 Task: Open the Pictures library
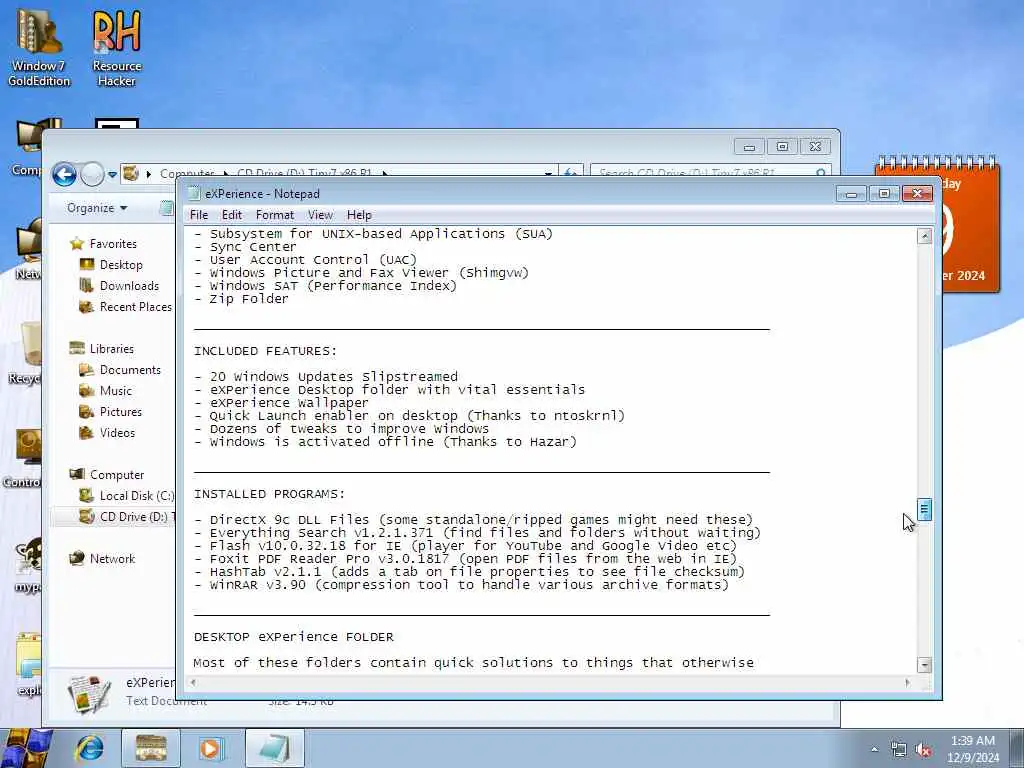click(x=121, y=411)
